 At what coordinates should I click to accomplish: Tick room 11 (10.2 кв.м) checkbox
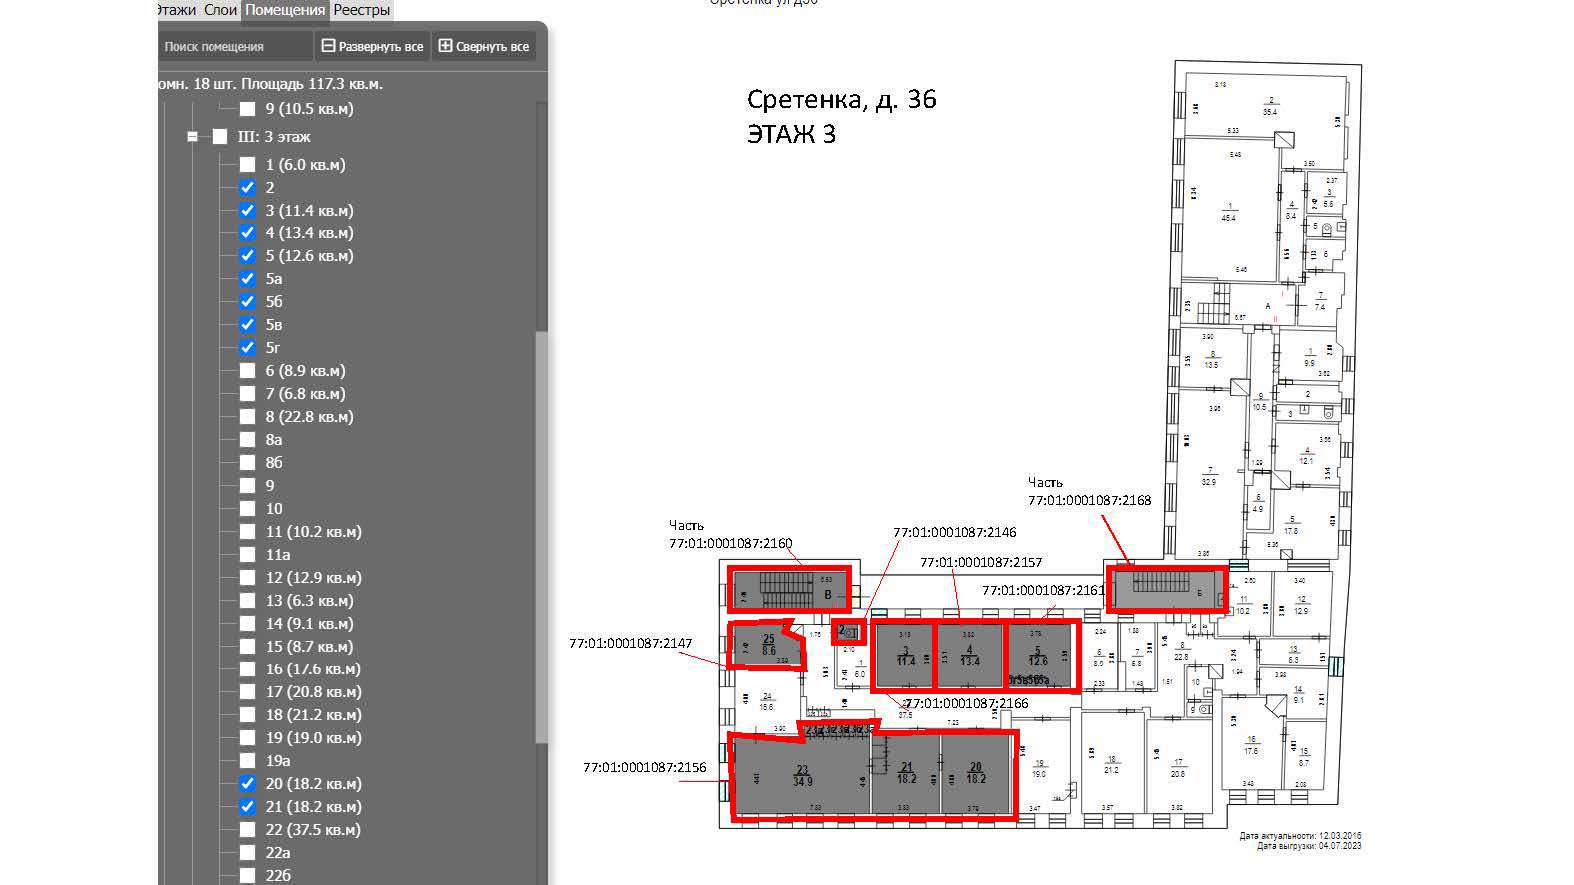coord(247,532)
